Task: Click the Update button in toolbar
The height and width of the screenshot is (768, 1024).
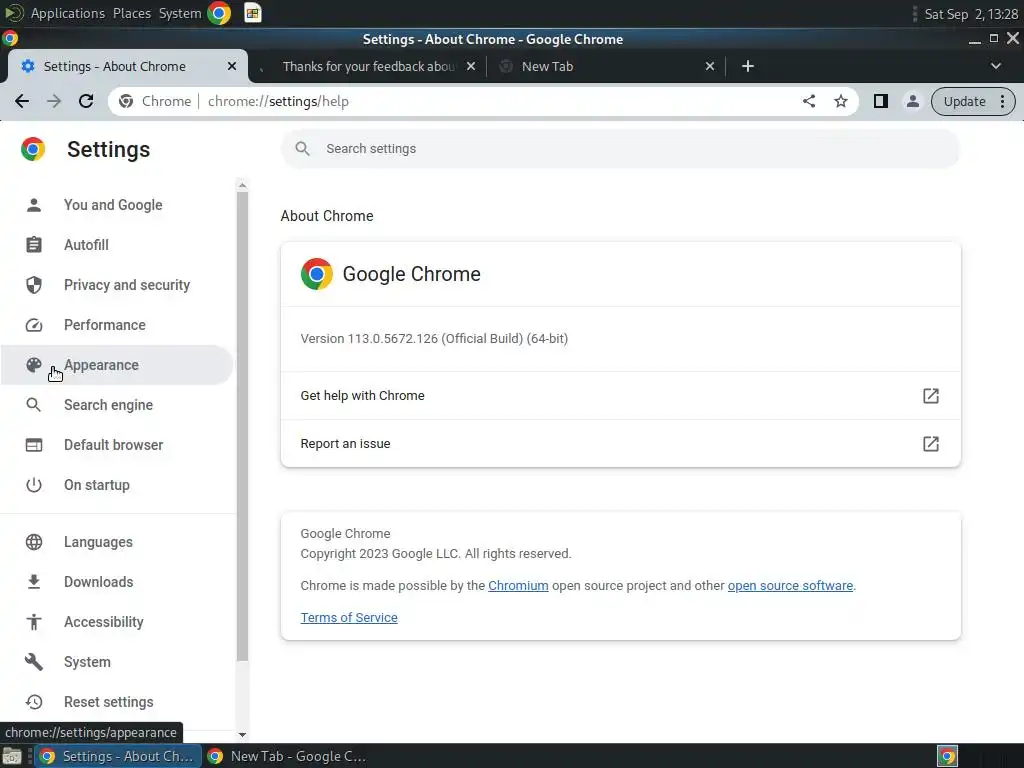Action: click(965, 101)
